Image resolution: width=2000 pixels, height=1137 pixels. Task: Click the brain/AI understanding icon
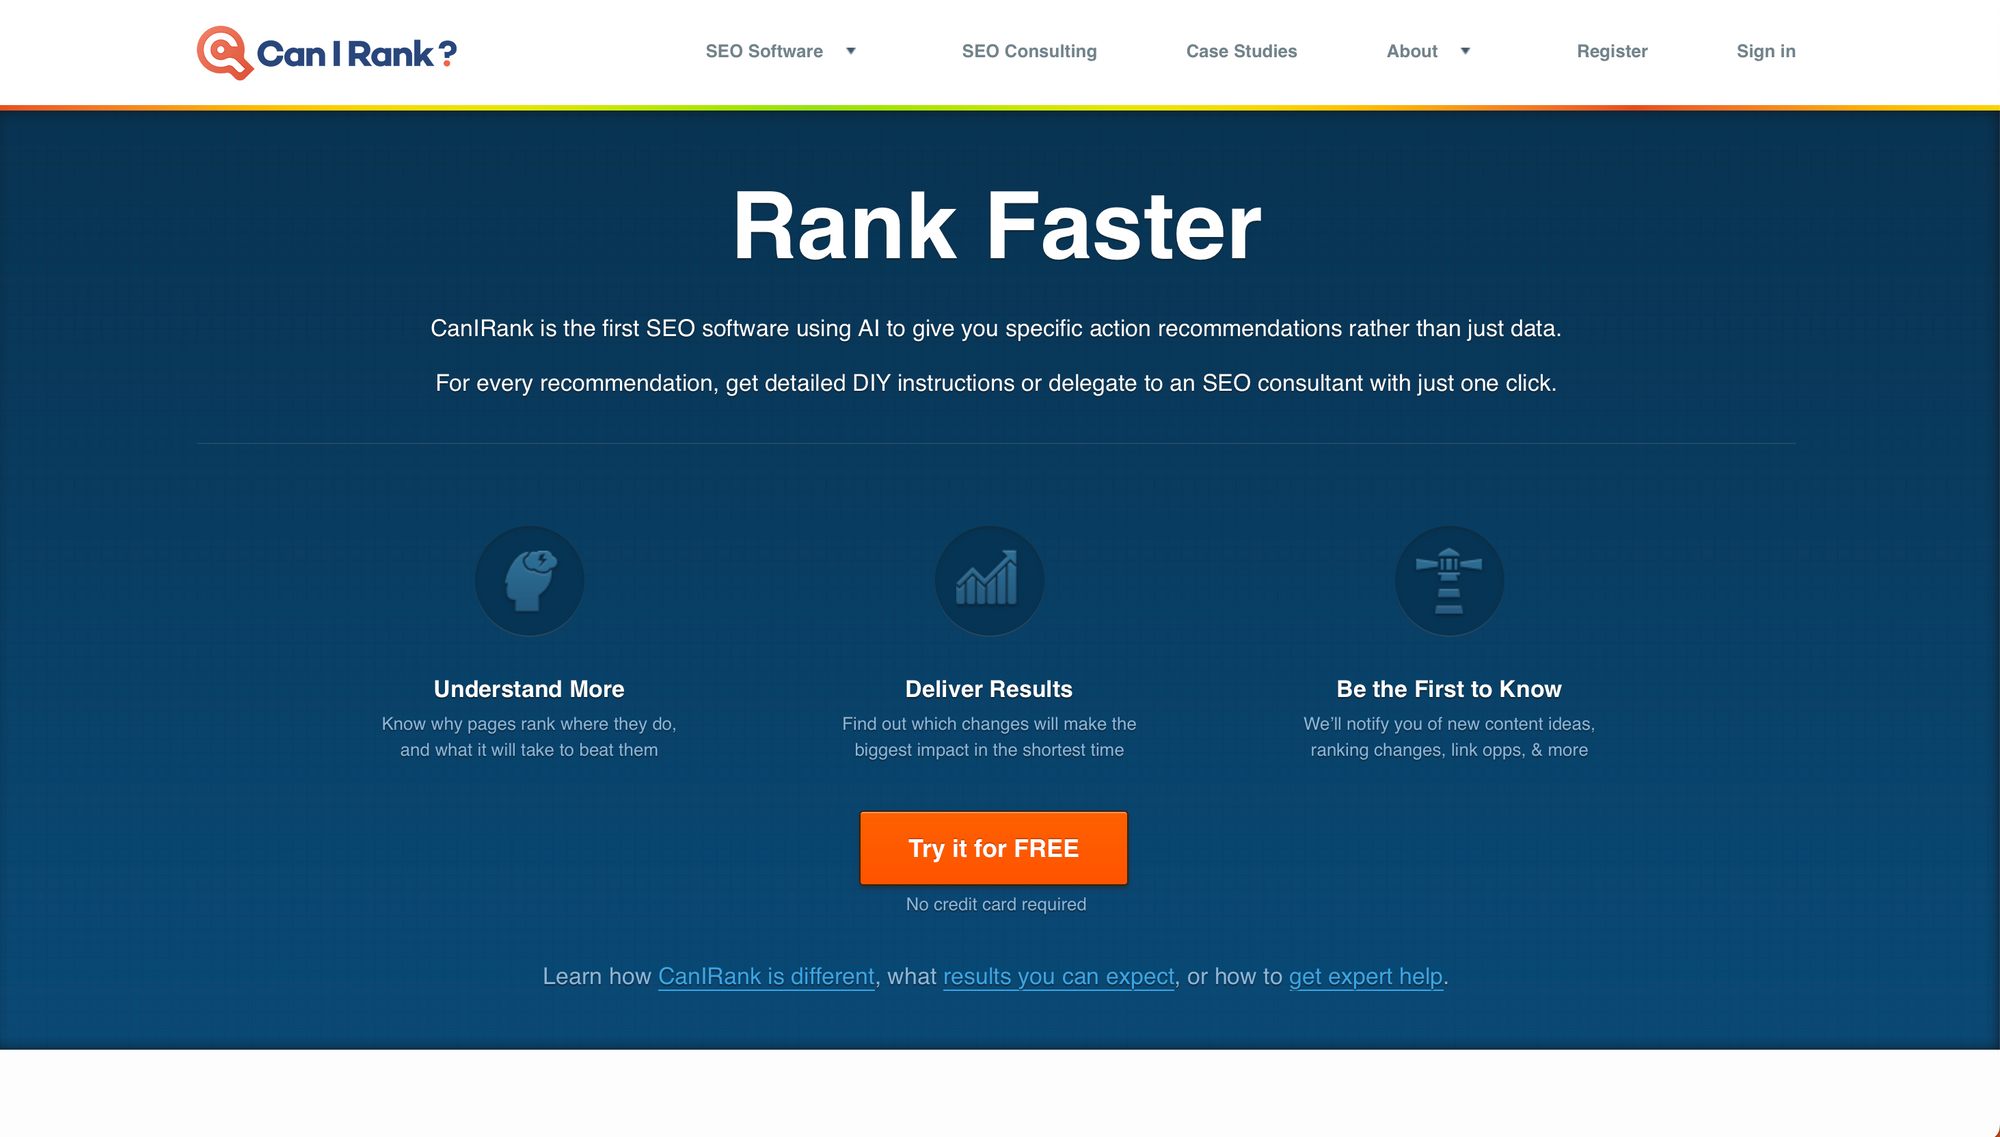pos(529,579)
